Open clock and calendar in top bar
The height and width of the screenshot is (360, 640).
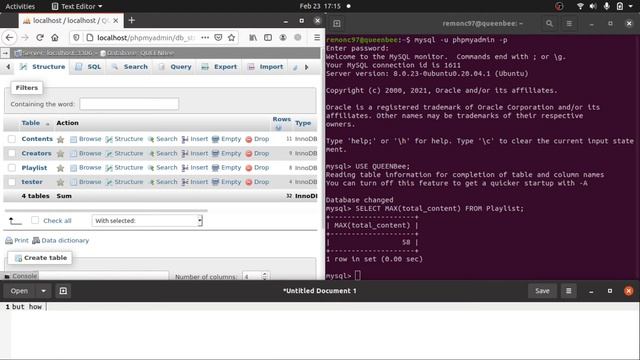pyautogui.click(x=320, y=6)
